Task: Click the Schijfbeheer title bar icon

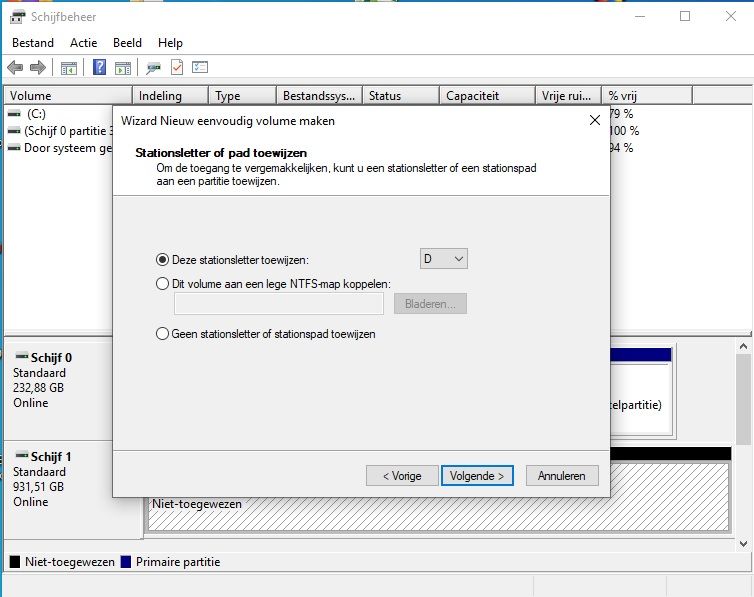Action: coord(17,17)
